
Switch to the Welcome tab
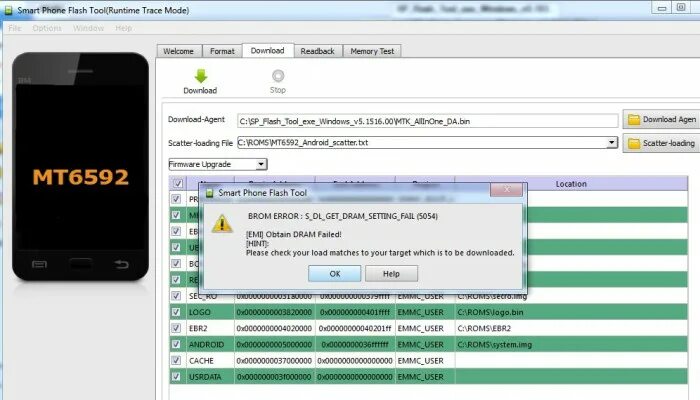179,51
